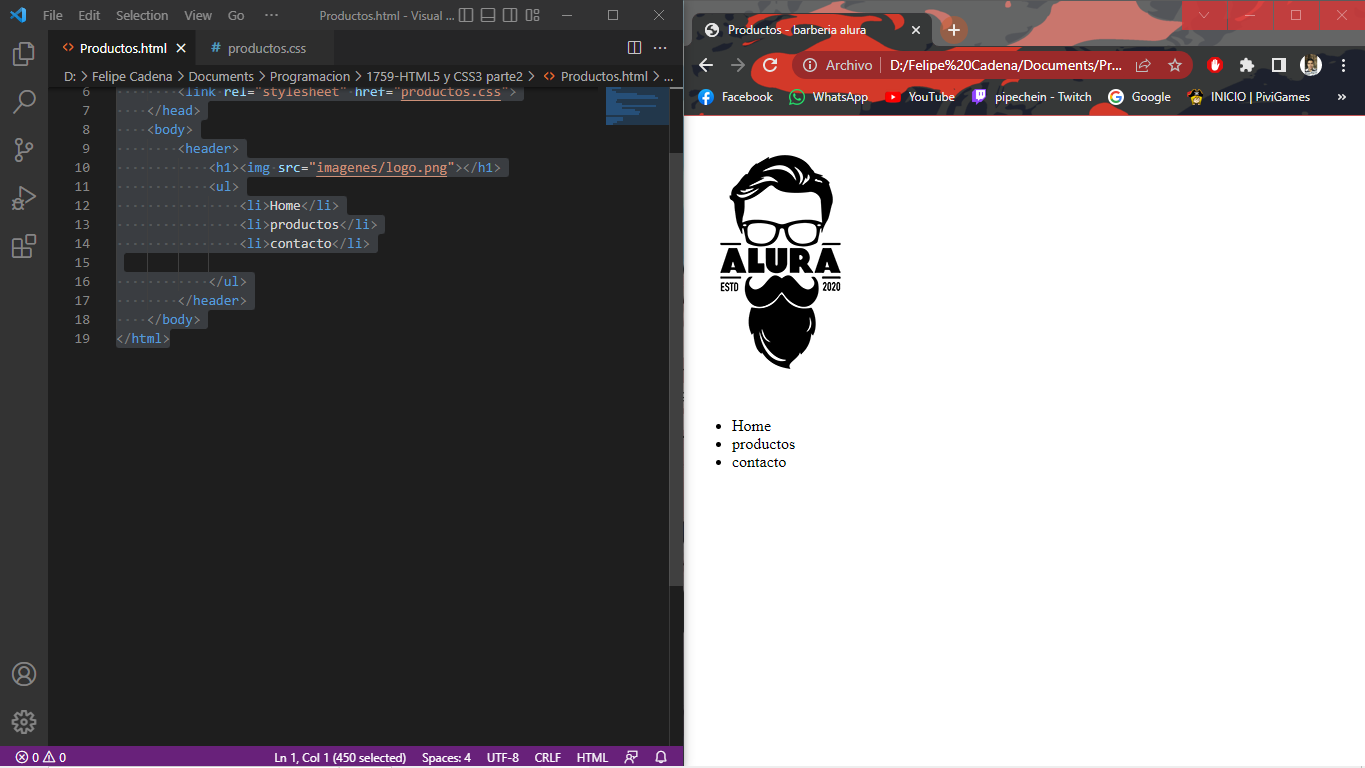Bookmark this page with star icon

[1175, 65]
